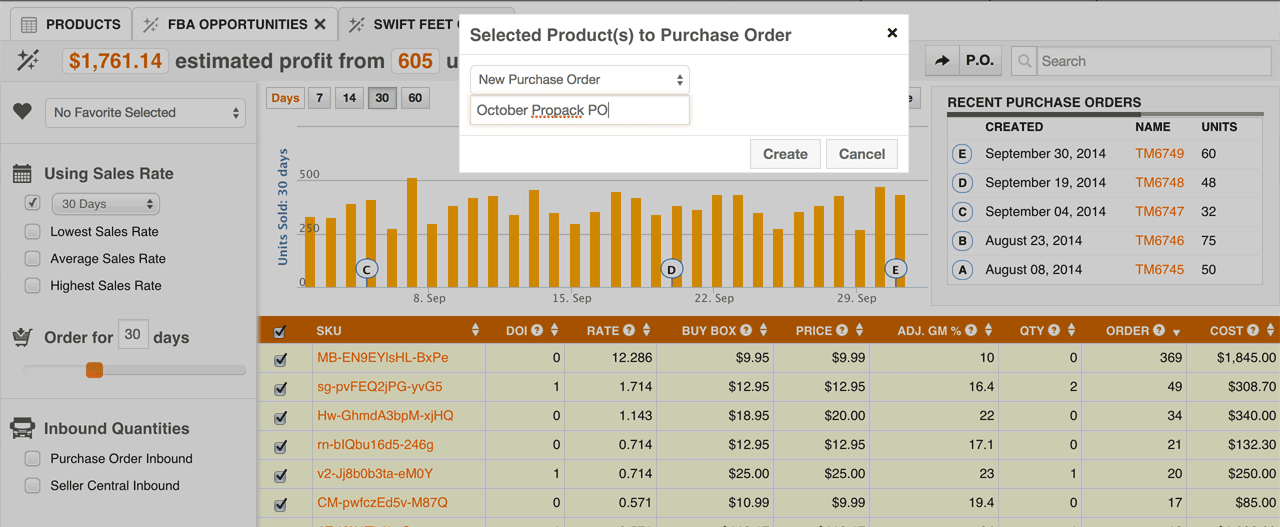Open the 30 Days sales rate dropdown

(x=105, y=204)
